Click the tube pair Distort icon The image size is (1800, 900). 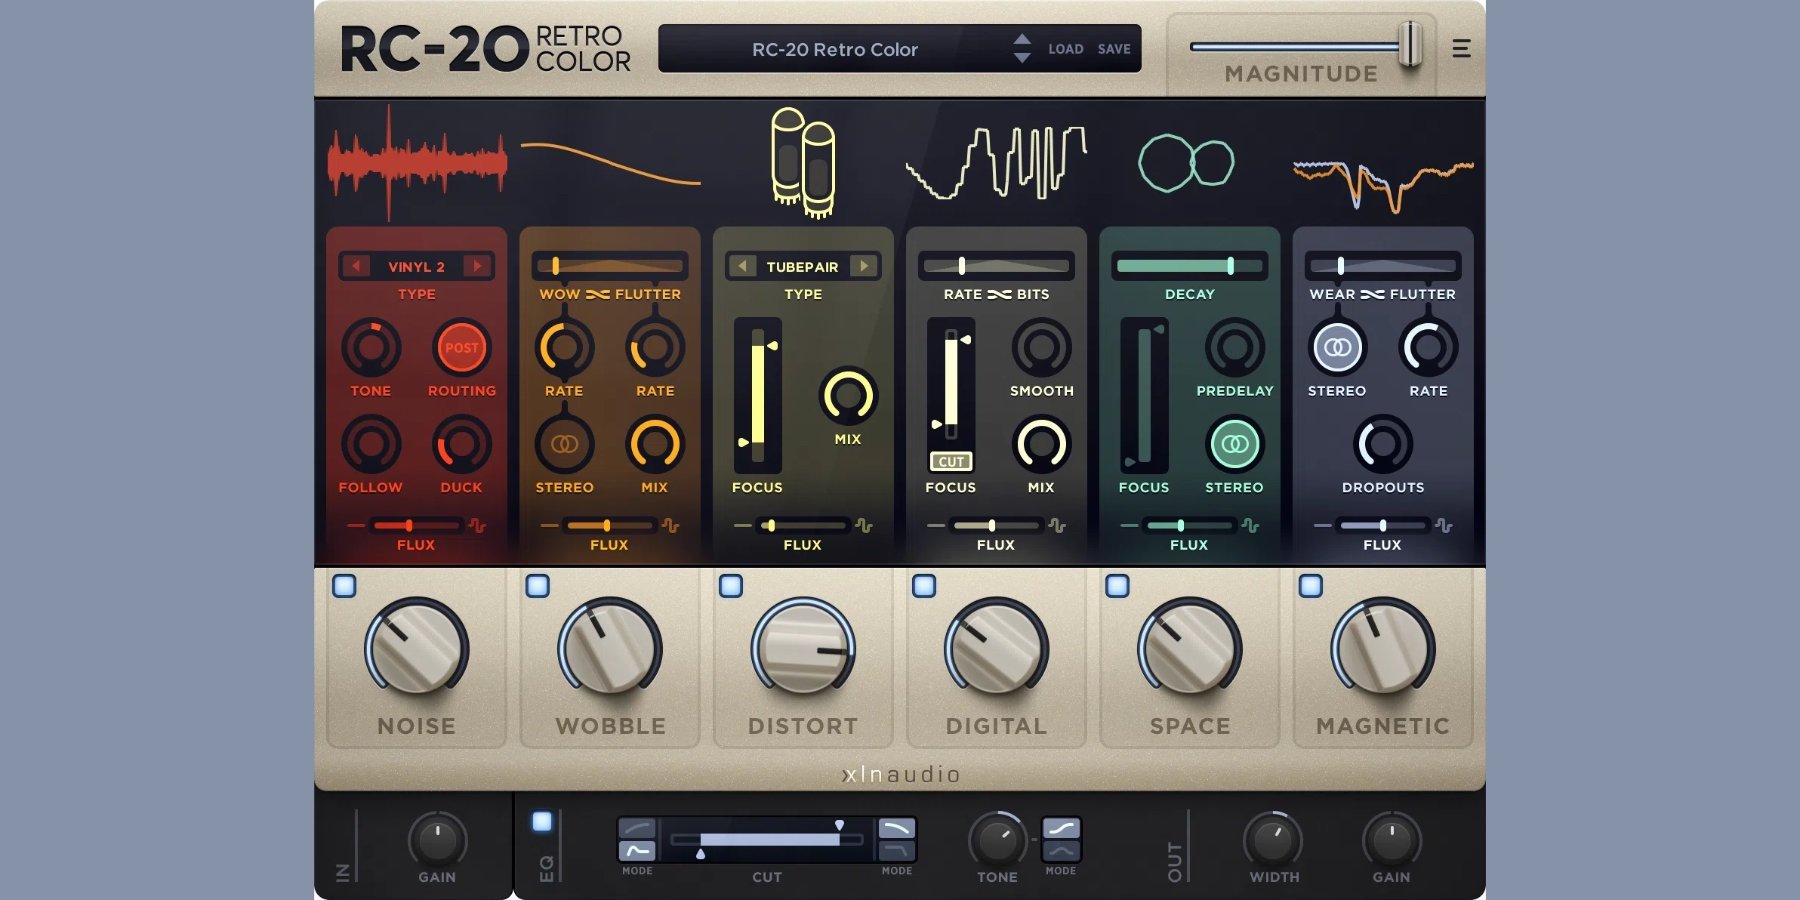[x=800, y=160]
